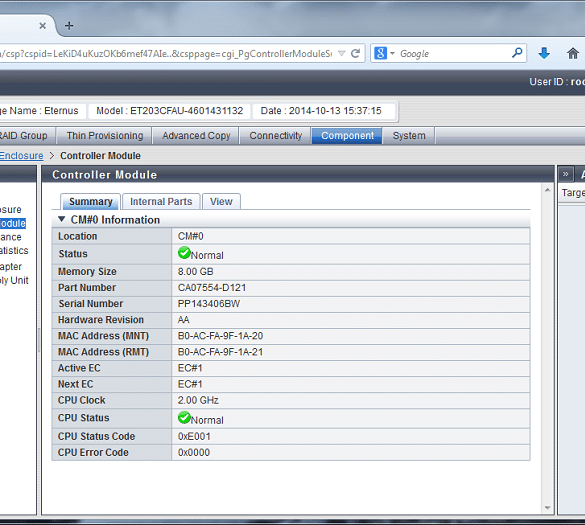
Task: Click the Google search engine icon
Action: 380,53
